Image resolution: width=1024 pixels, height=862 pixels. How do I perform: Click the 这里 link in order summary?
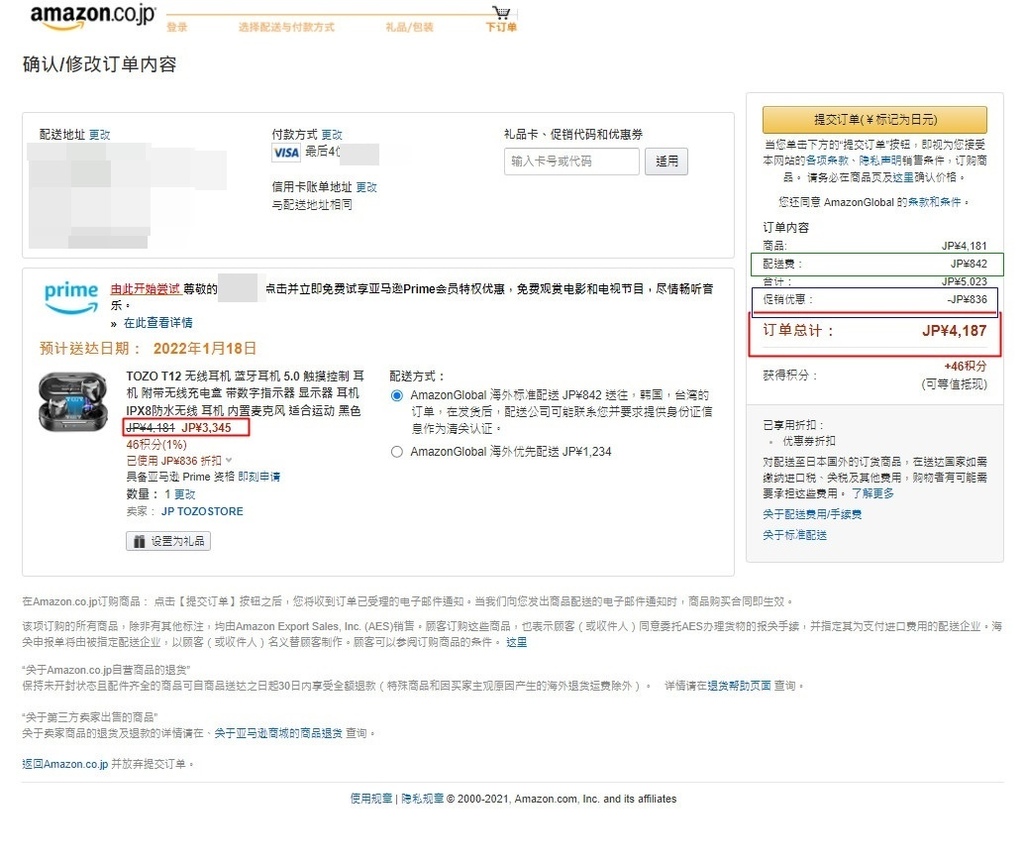coord(903,177)
